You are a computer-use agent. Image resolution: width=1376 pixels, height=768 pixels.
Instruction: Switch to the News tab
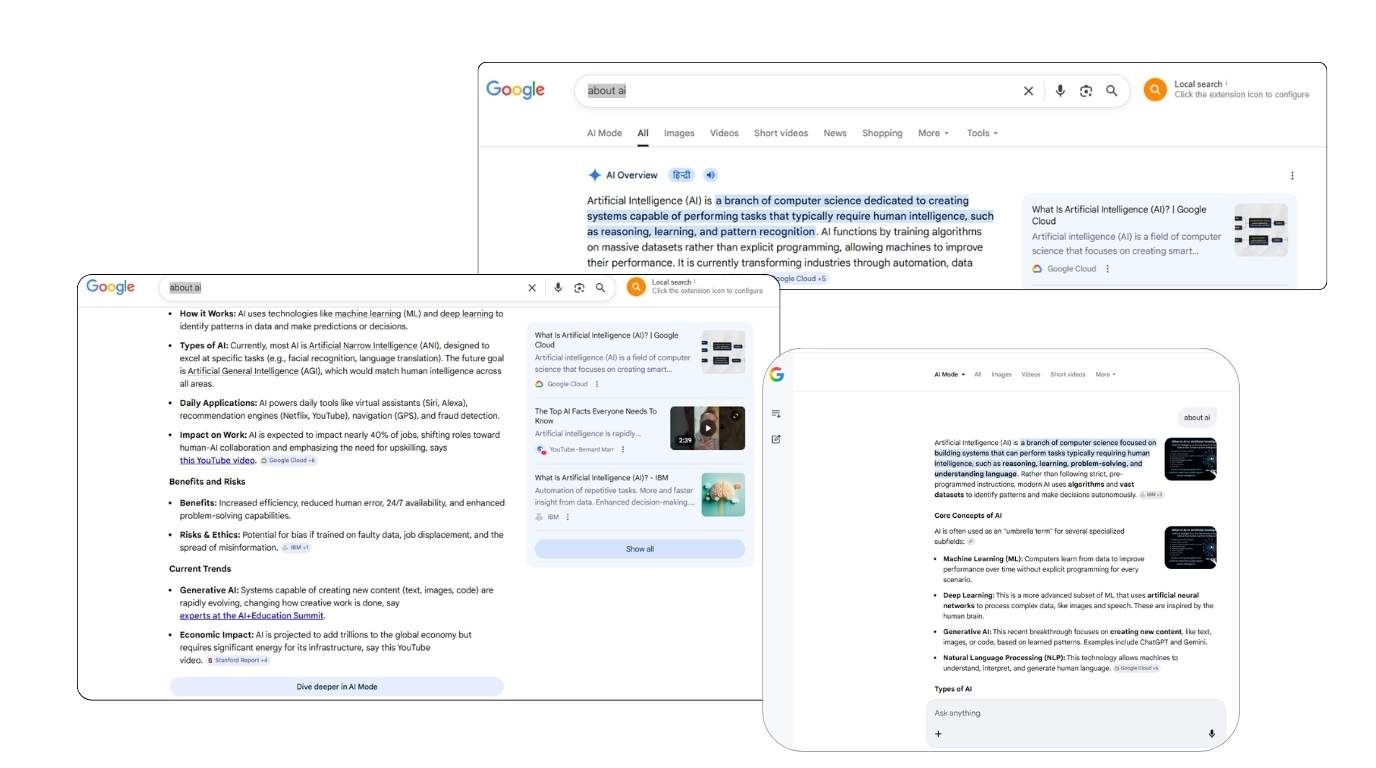point(835,133)
